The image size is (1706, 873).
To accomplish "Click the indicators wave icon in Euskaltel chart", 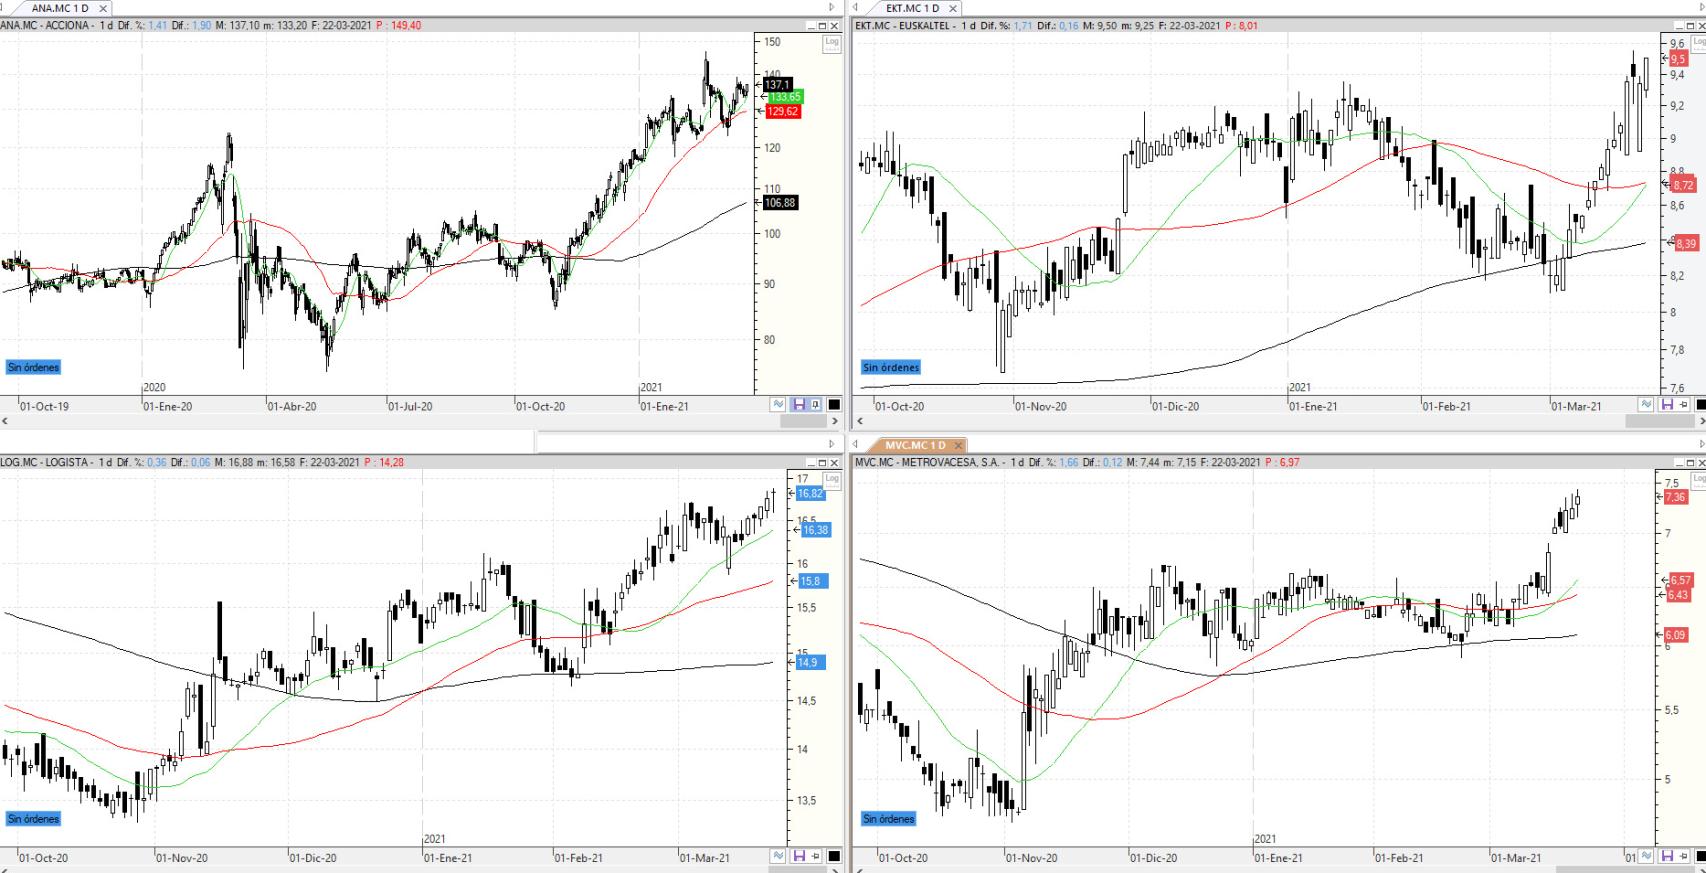I will [1645, 405].
